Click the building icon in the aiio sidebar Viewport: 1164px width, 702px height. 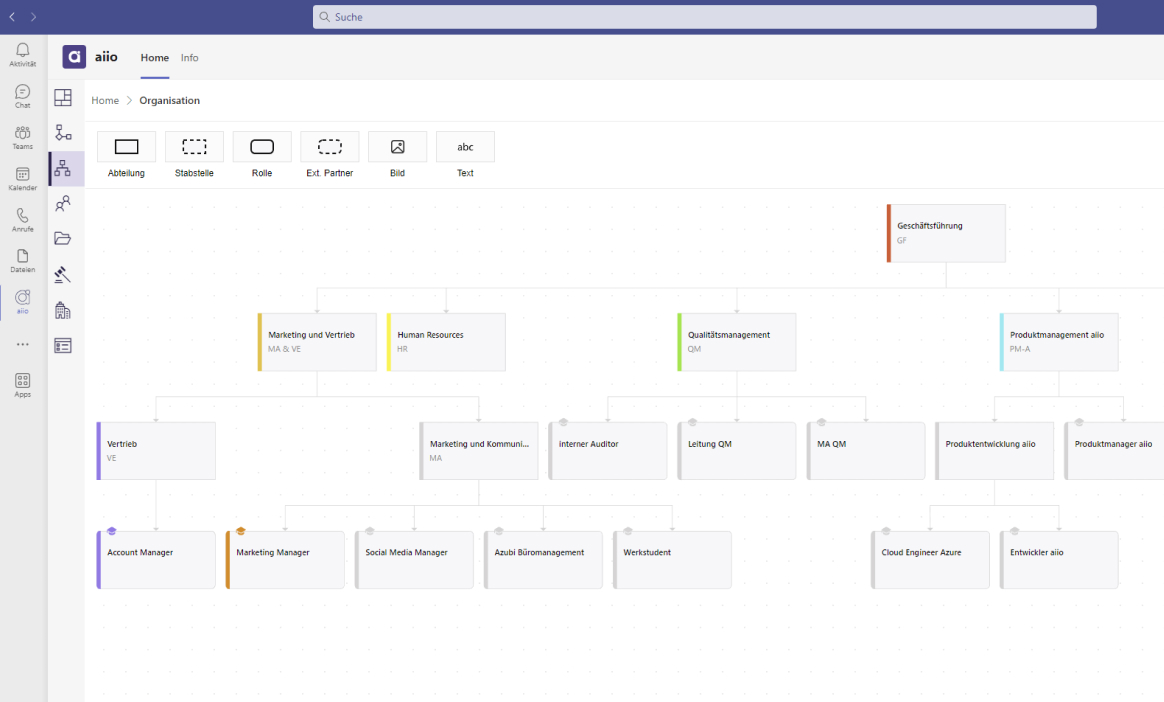(63, 310)
